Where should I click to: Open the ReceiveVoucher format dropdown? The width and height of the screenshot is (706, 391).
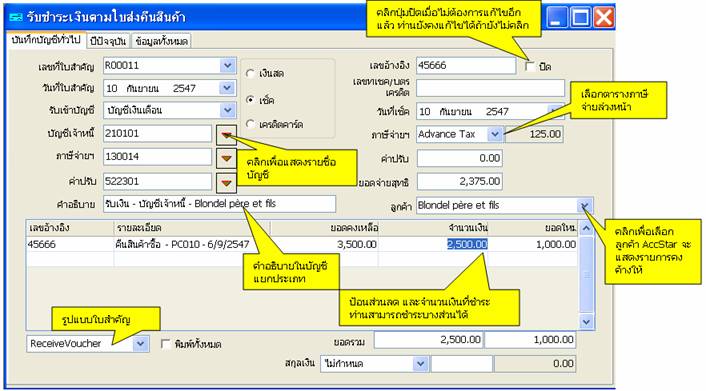pyautogui.click(x=140, y=344)
